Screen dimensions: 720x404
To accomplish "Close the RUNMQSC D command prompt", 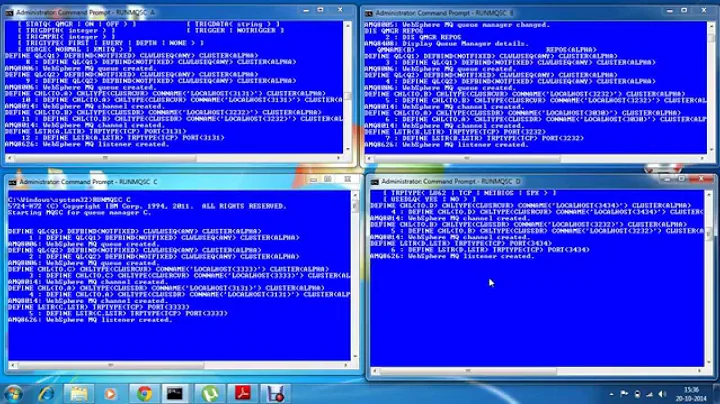I will 702,179.
